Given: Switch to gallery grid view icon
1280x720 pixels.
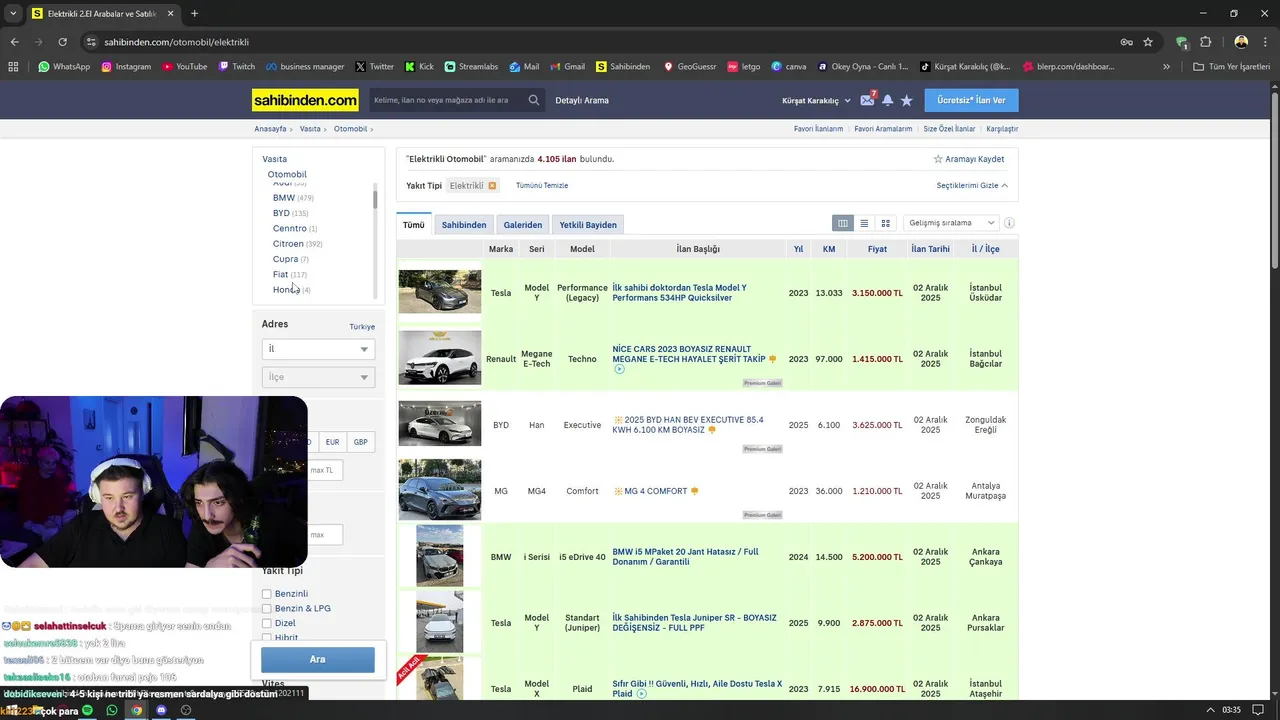Looking at the screenshot, I should (x=885, y=223).
